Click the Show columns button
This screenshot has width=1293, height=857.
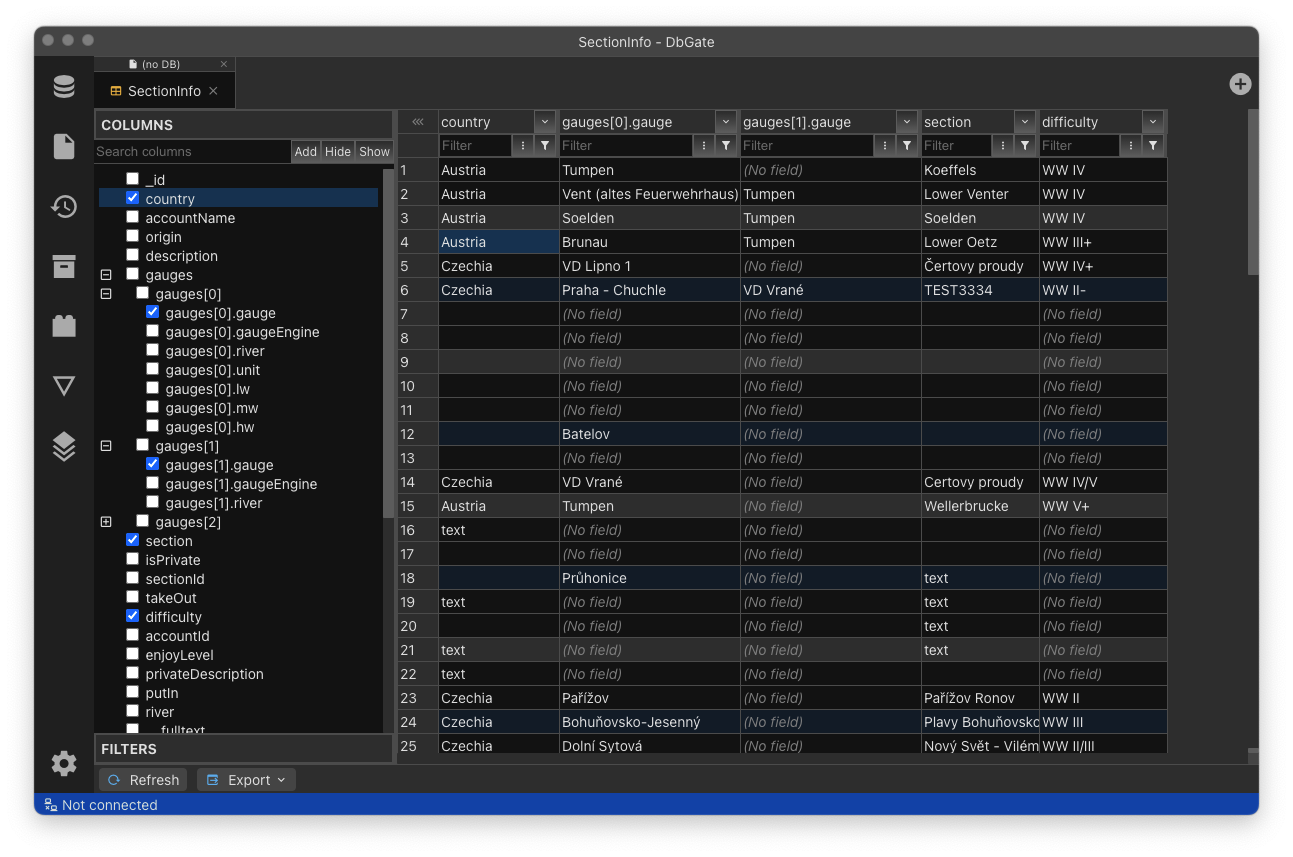(x=375, y=152)
